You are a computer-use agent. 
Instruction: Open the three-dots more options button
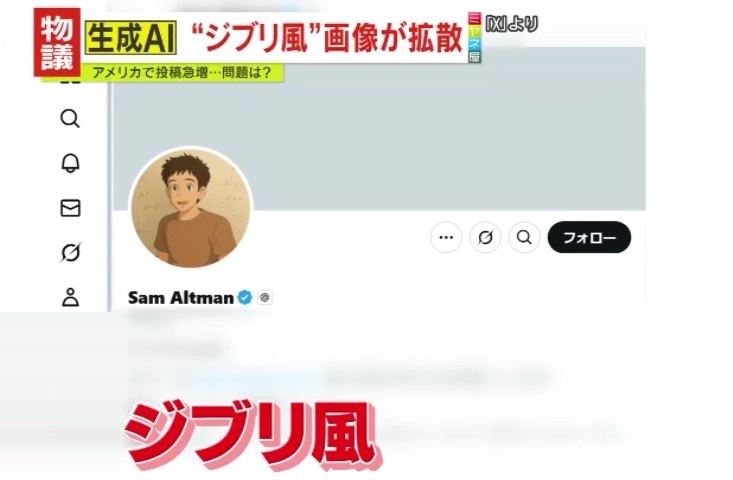click(x=446, y=237)
